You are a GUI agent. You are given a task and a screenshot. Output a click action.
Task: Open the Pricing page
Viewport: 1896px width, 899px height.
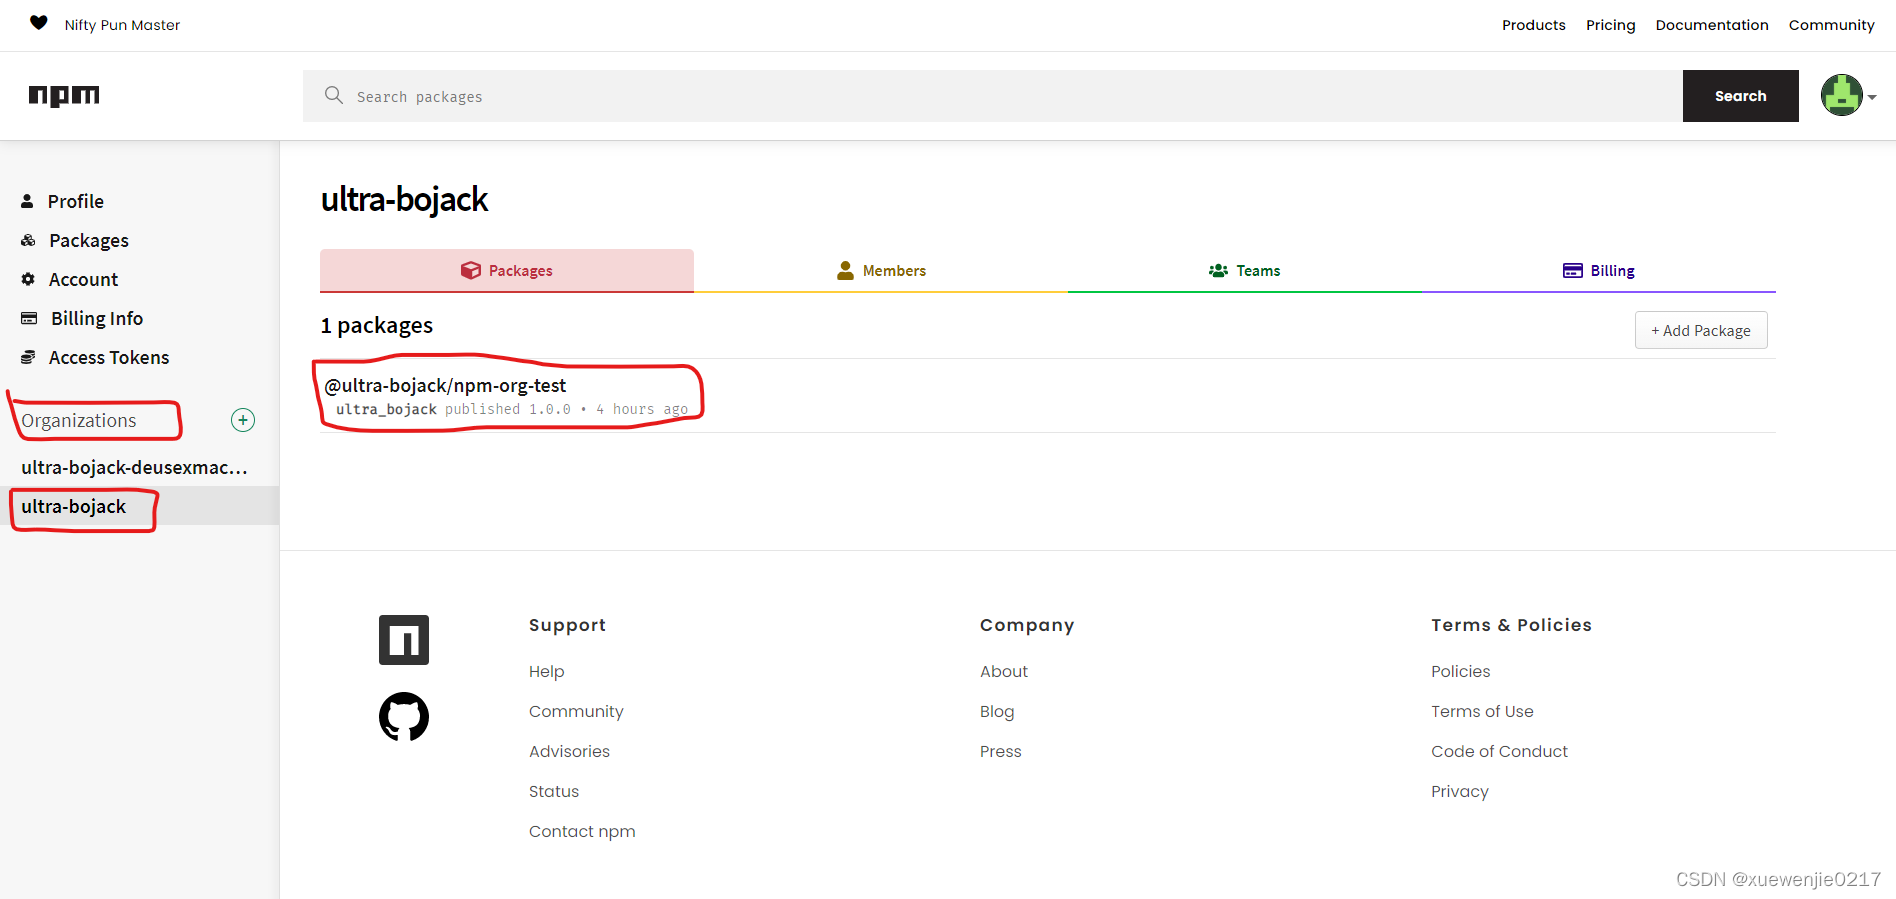tap(1610, 25)
